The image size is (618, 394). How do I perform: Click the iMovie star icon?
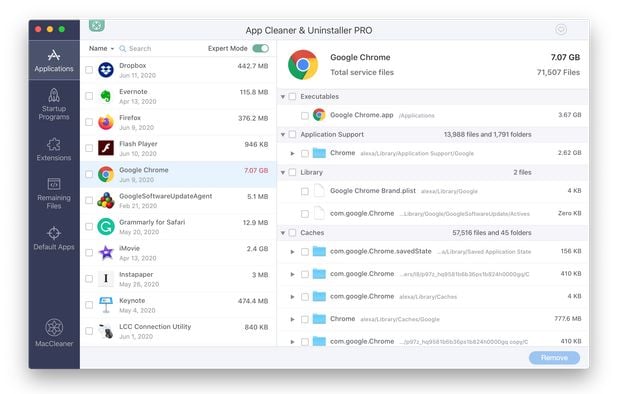pyautogui.click(x=106, y=253)
